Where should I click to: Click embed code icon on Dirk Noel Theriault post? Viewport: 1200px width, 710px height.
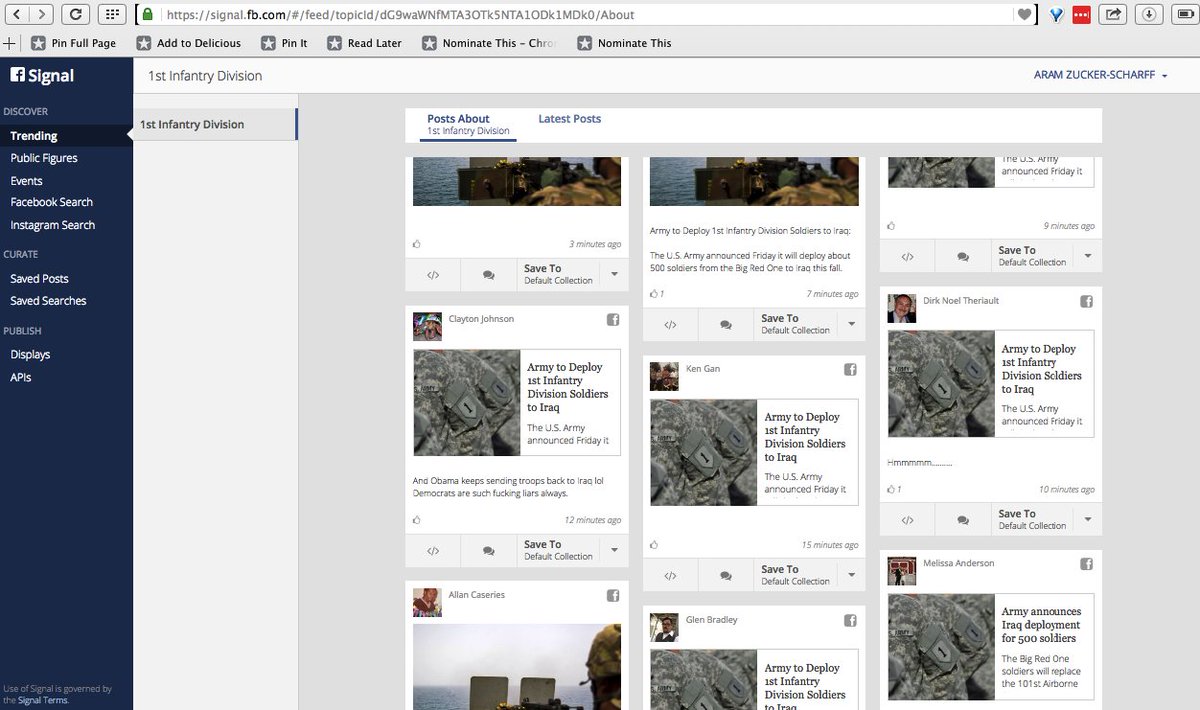pos(907,520)
